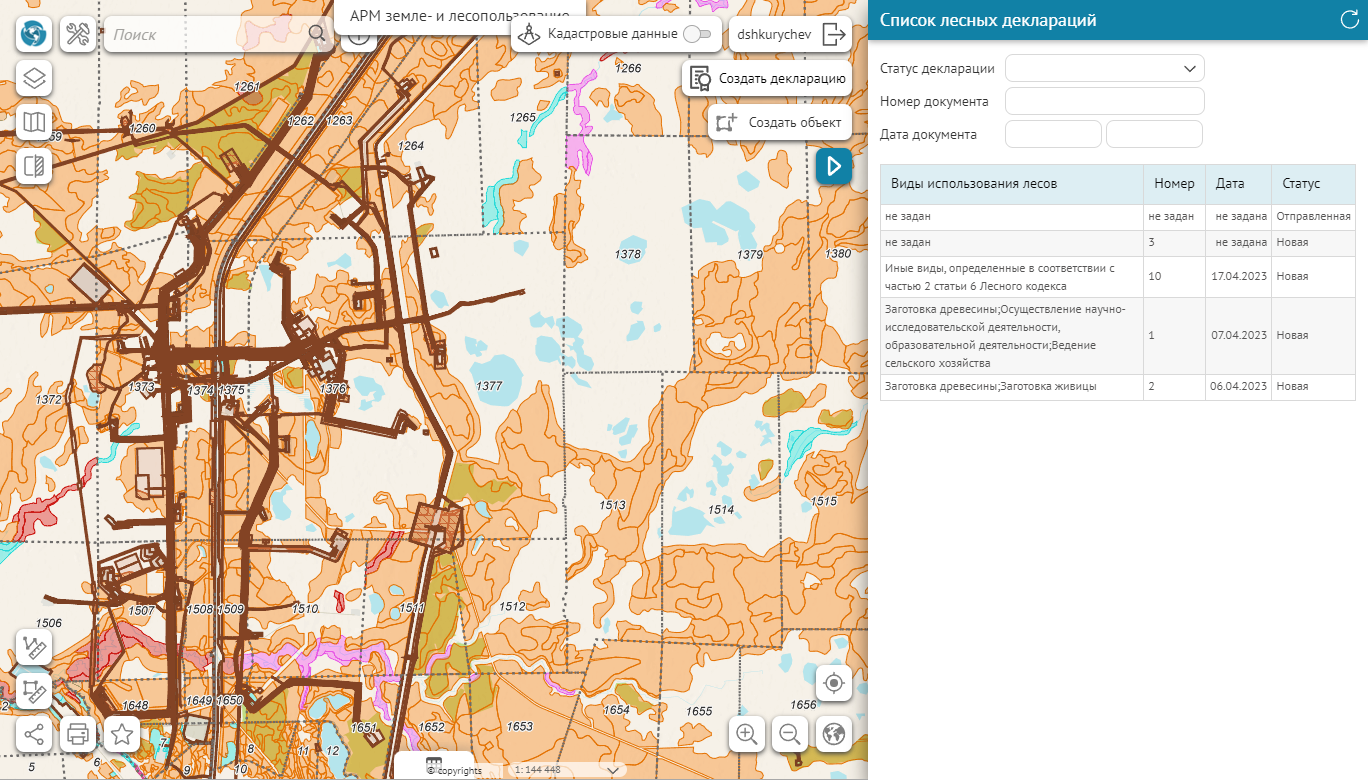The width and height of the screenshot is (1368, 780).
Task: Collapse the declarations side panel arrow
Action: click(833, 166)
